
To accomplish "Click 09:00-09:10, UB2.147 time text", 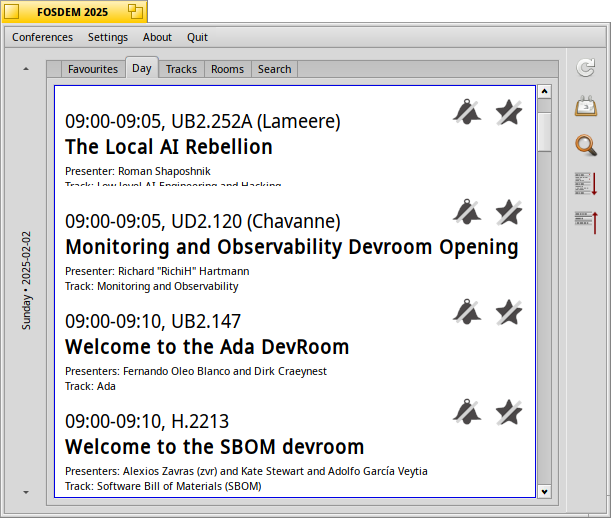I will coord(153,321).
